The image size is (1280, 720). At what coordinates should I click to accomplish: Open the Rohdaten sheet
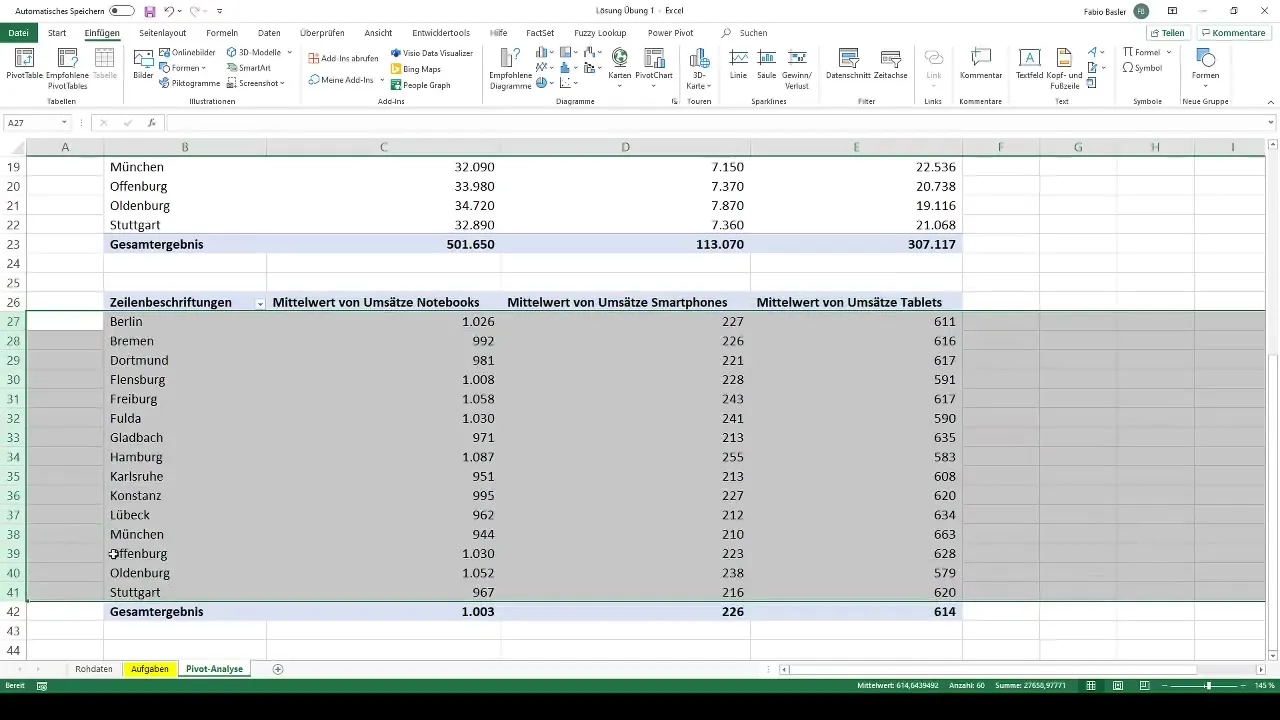click(93, 669)
